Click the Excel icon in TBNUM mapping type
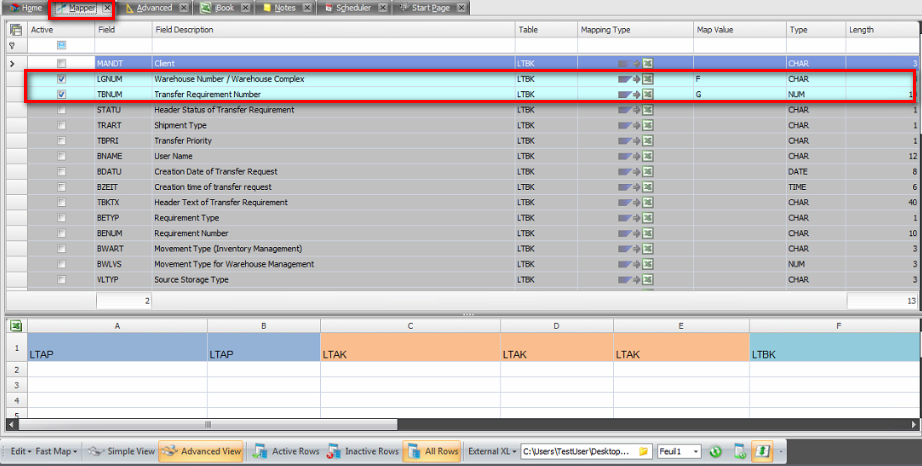This screenshot has width=922, height=466. [648, 94]
